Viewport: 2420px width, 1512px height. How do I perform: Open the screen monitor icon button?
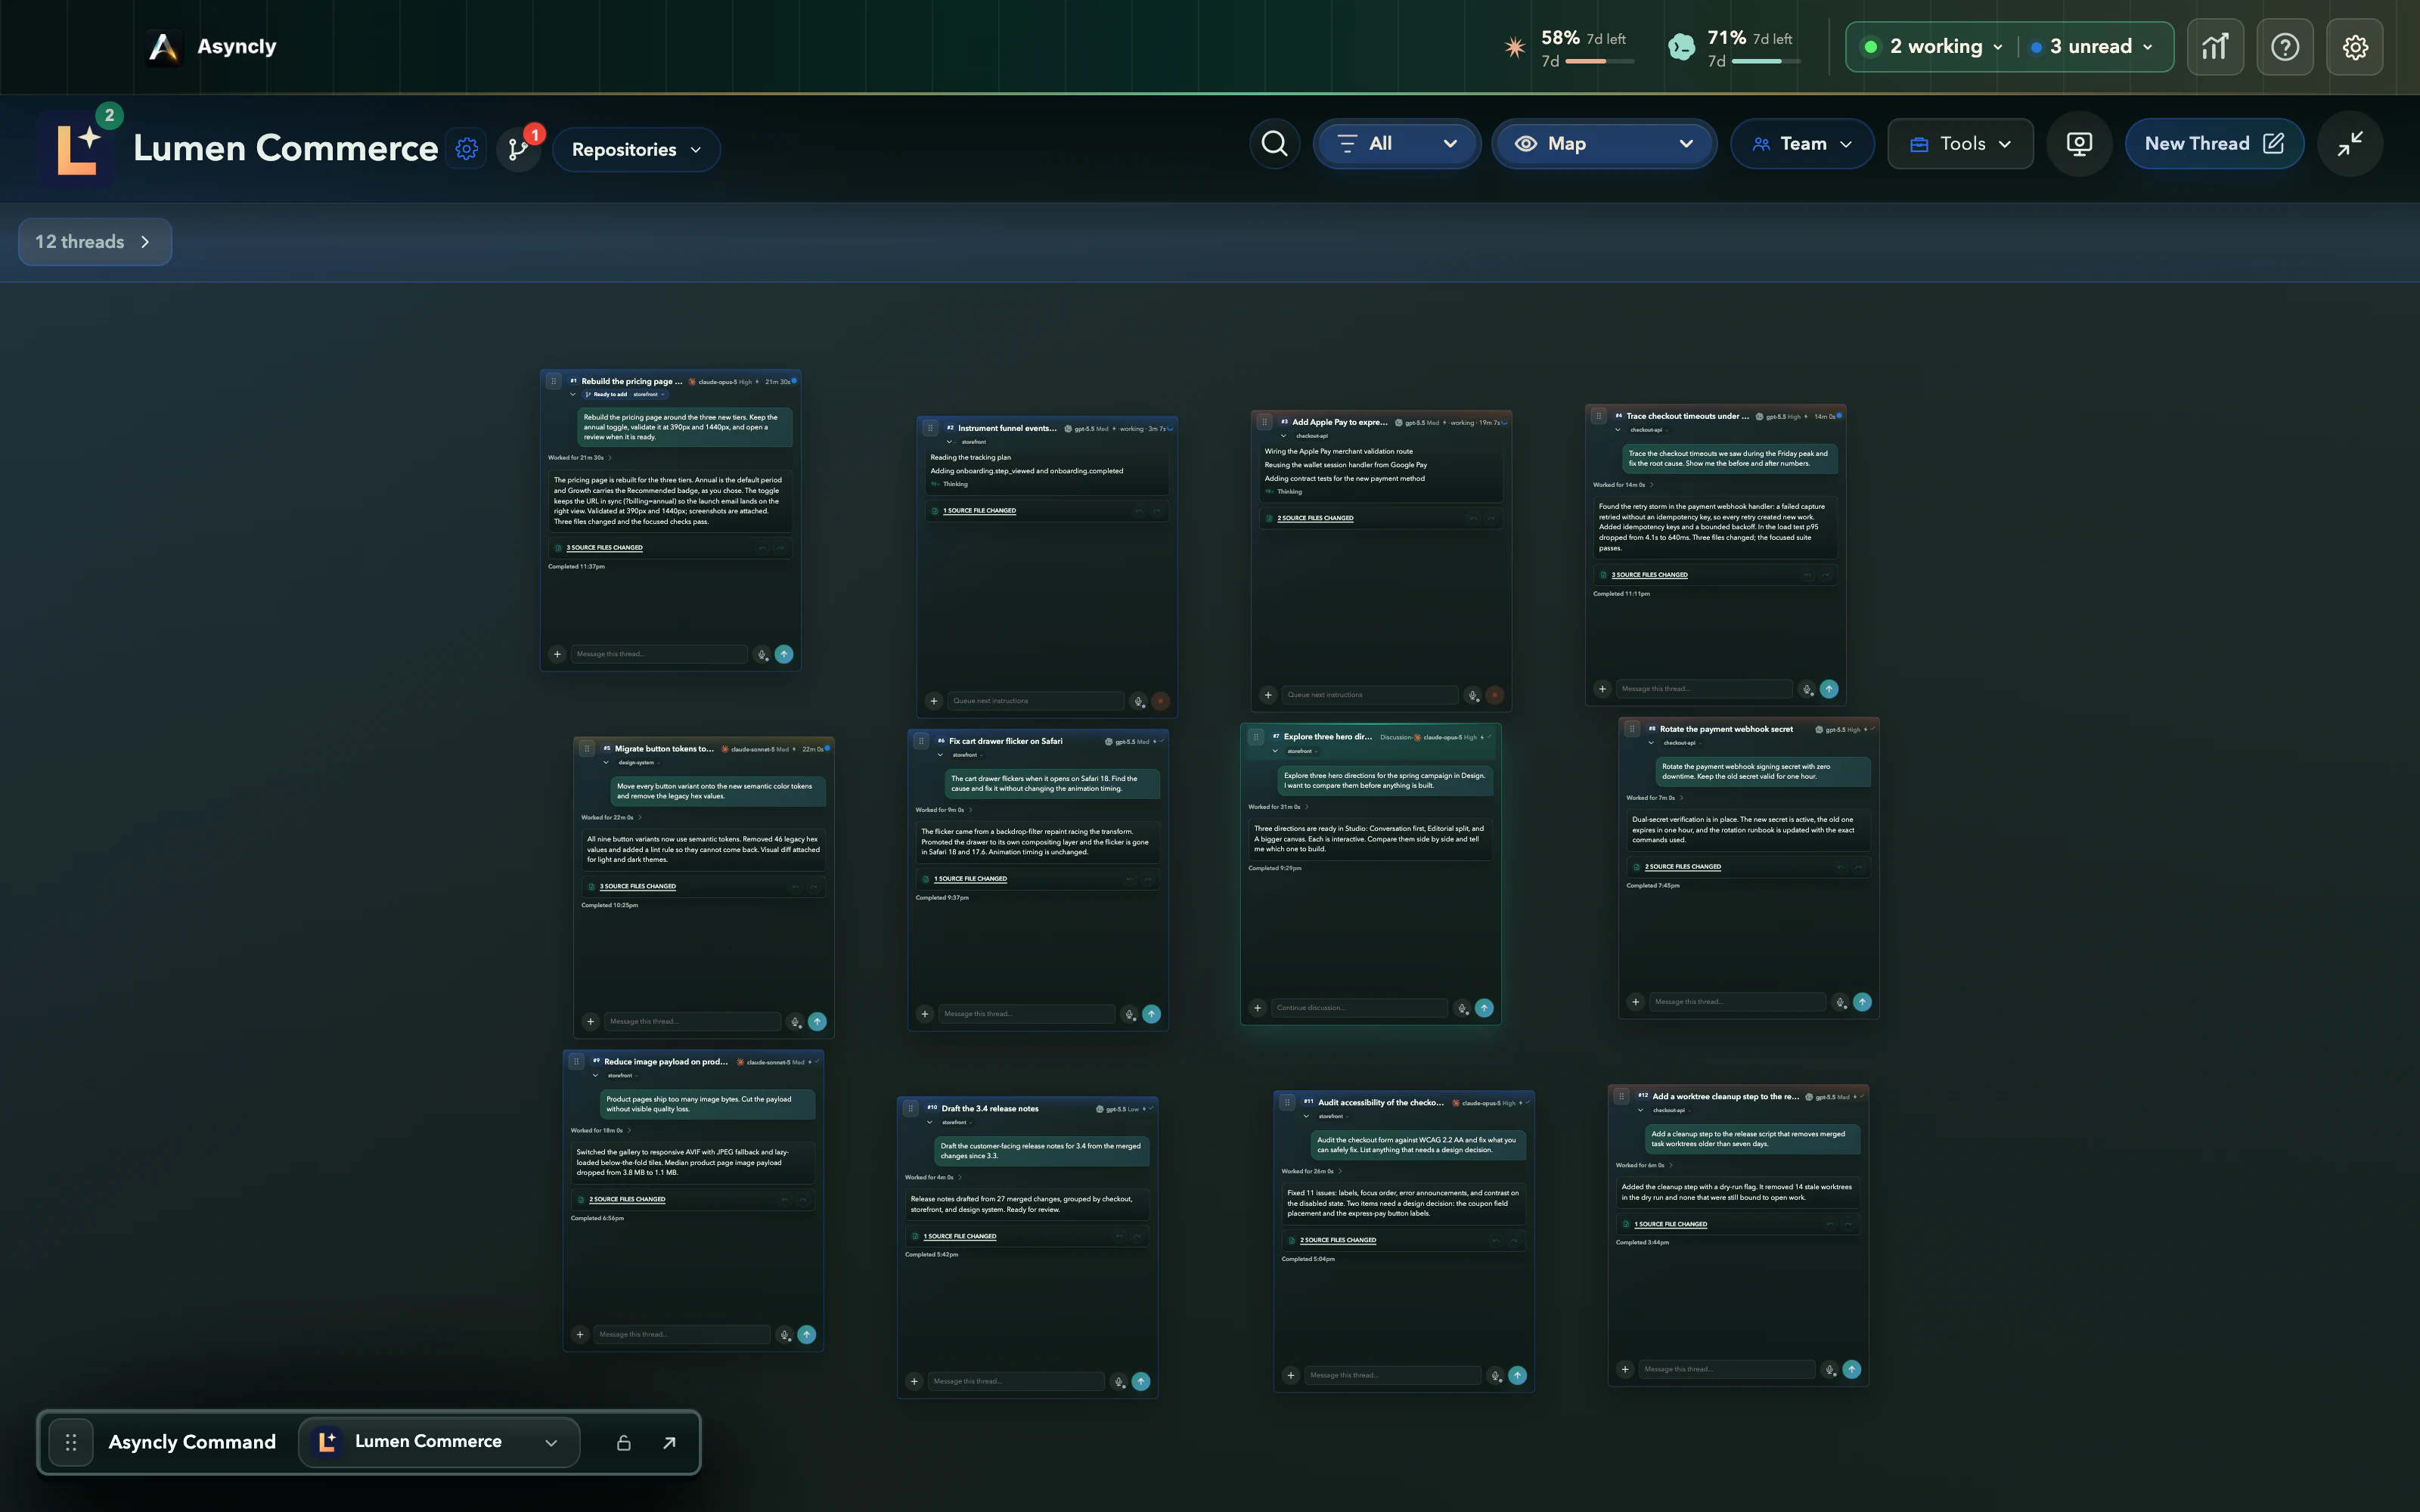tap(2079, 144)
